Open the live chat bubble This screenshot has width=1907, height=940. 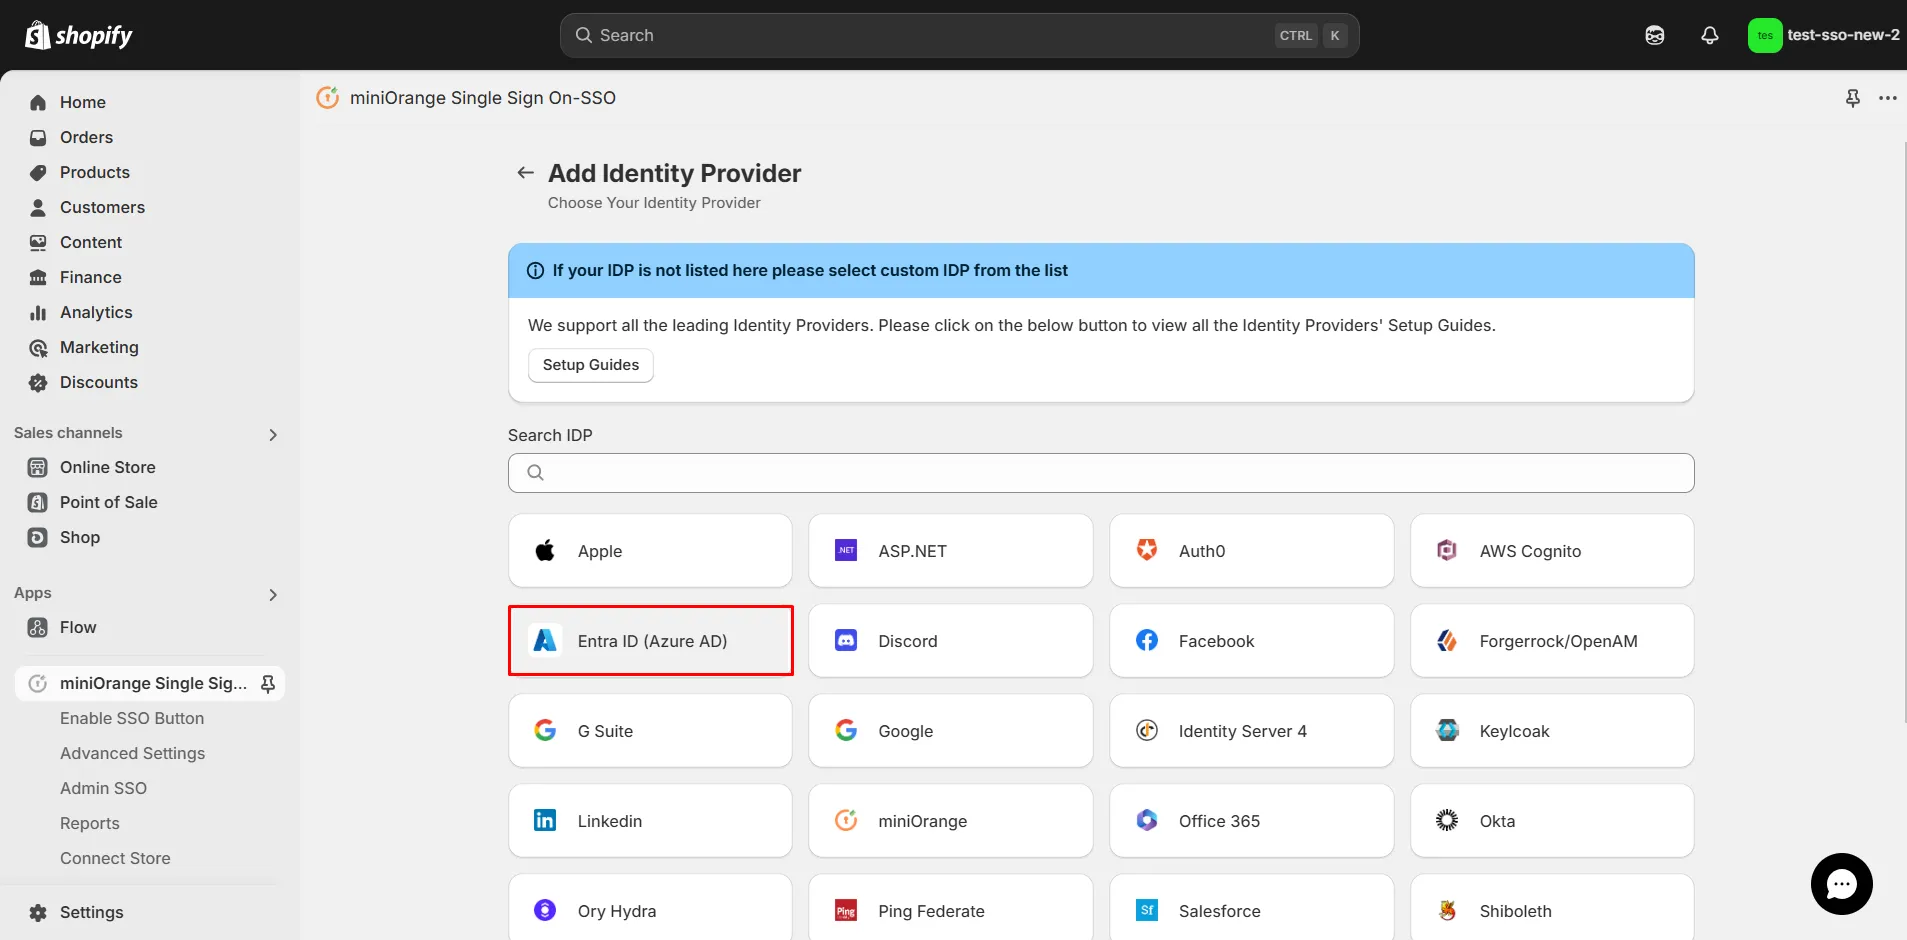pyautogui.click(x=1841, y=884)
